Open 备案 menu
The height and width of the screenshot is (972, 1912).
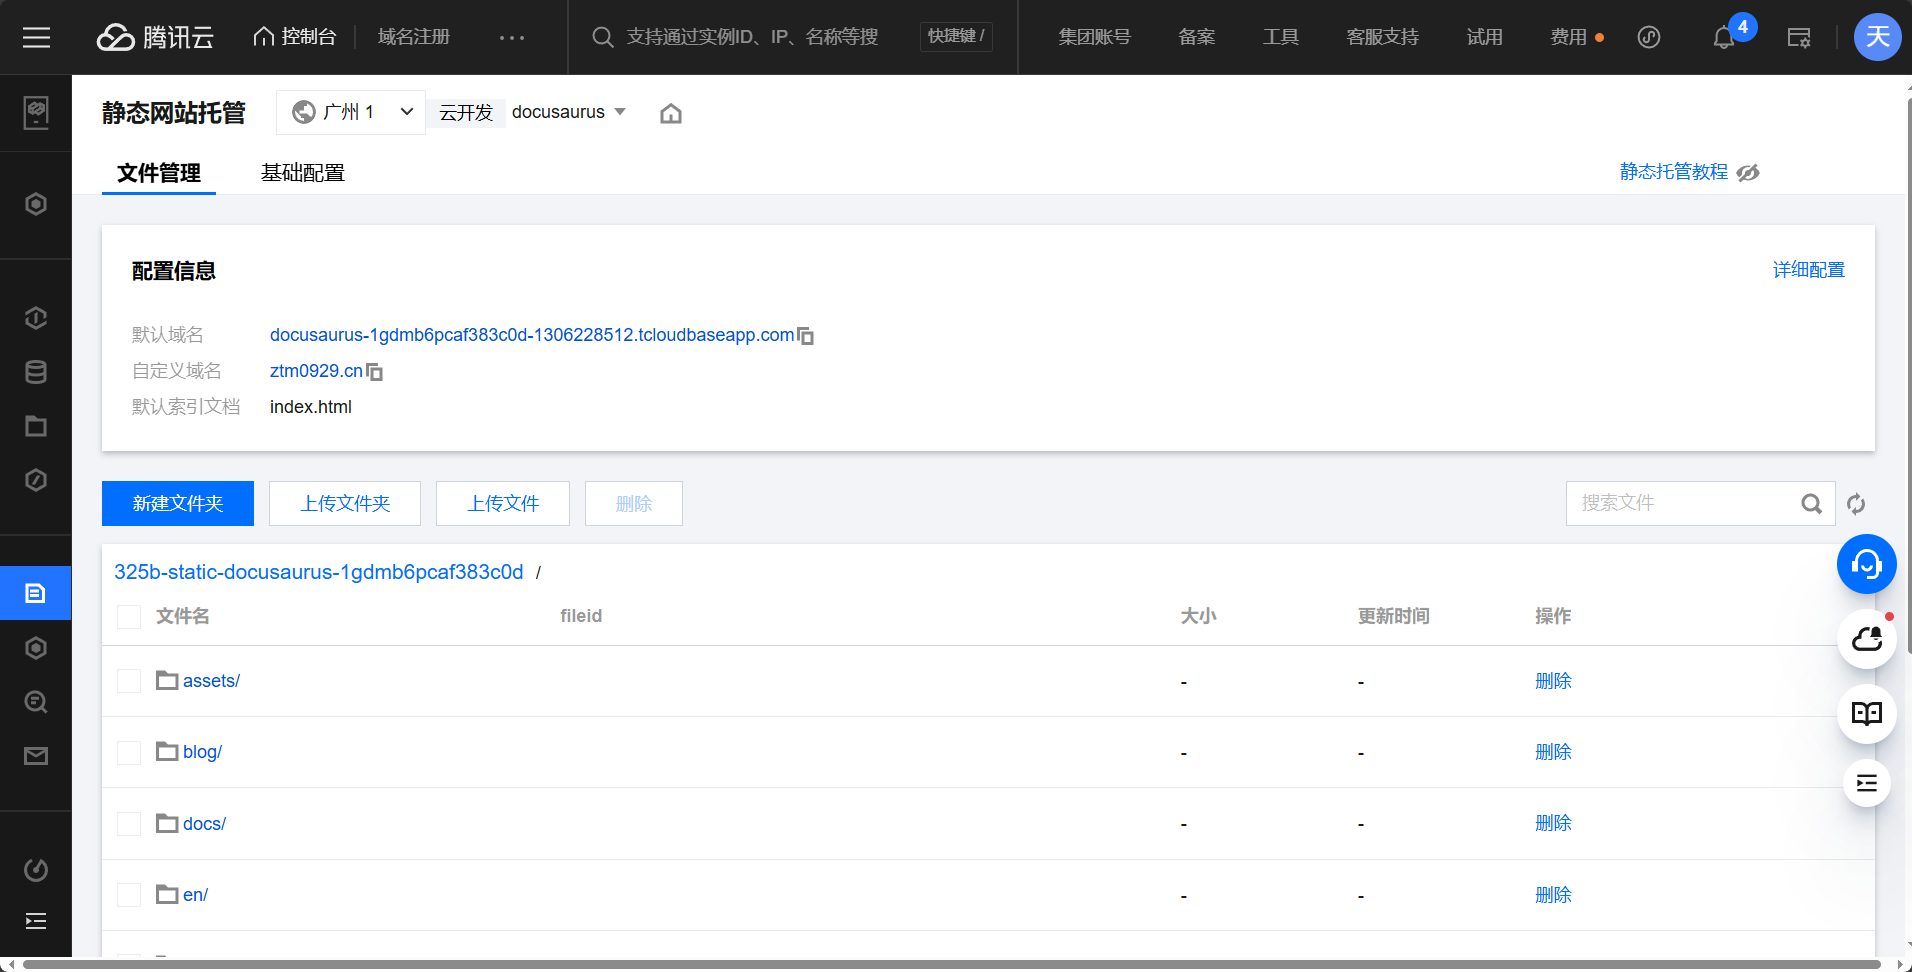tap(1197, 37)
